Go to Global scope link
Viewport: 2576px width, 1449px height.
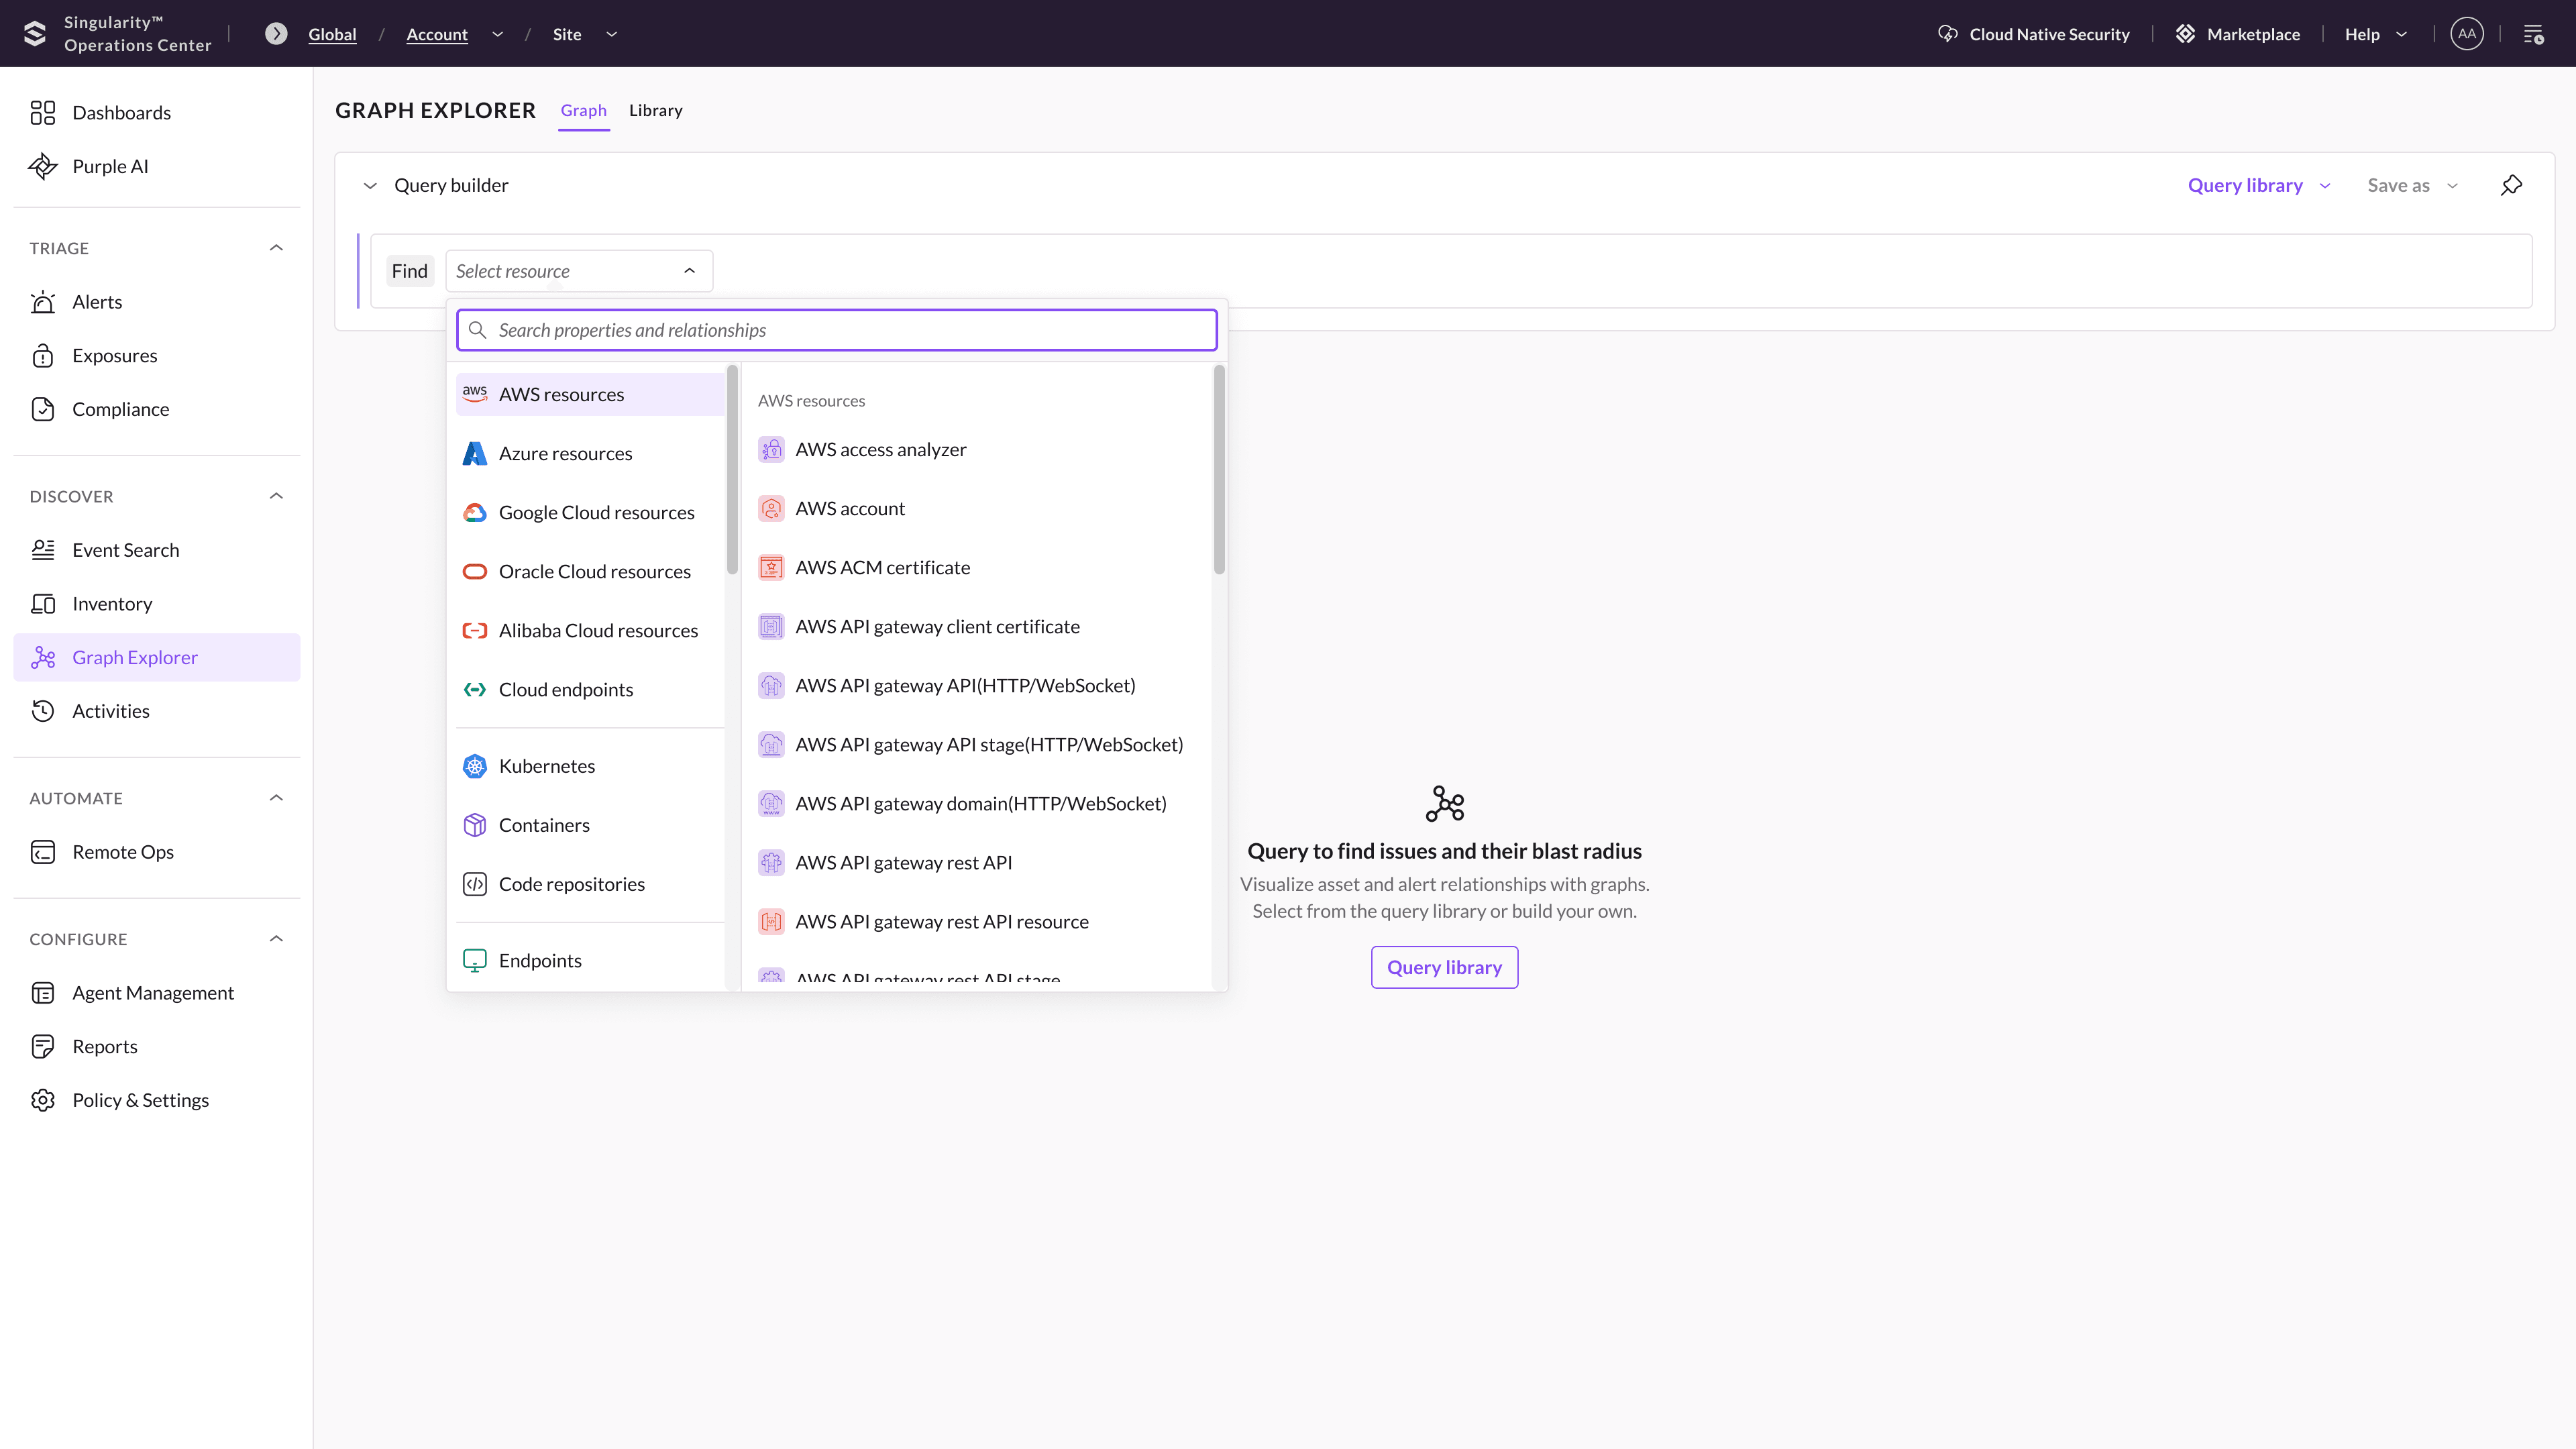tap(332, 34)
